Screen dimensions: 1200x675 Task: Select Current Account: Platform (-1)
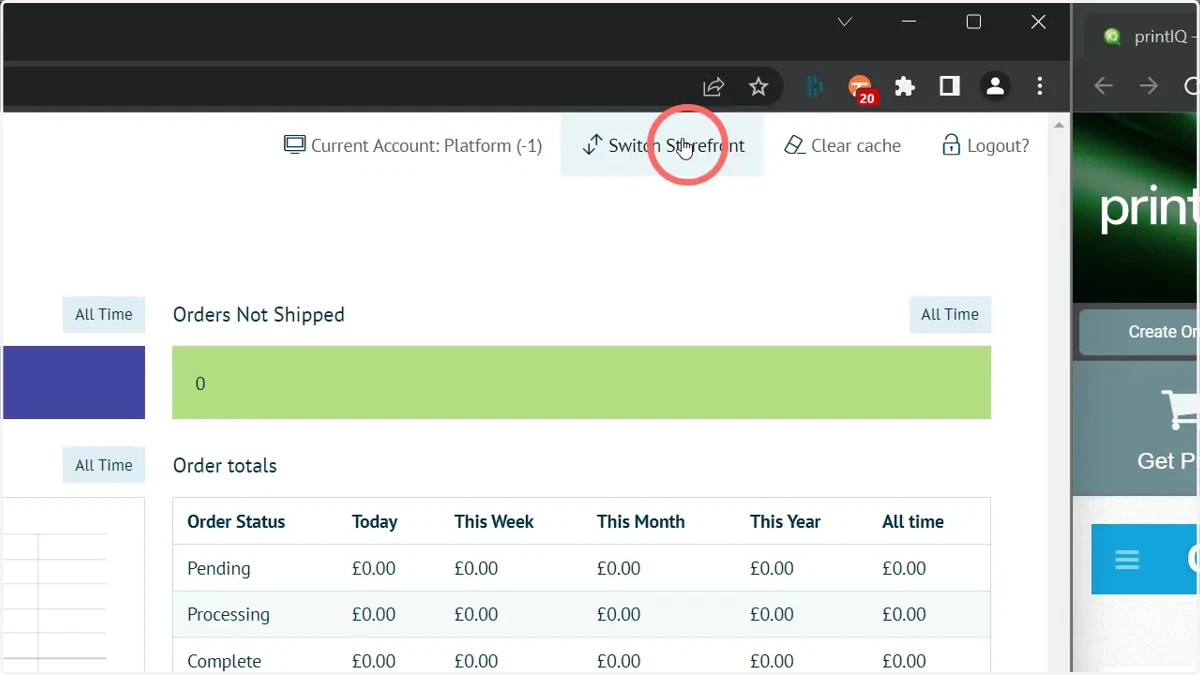tap(413, 145)
